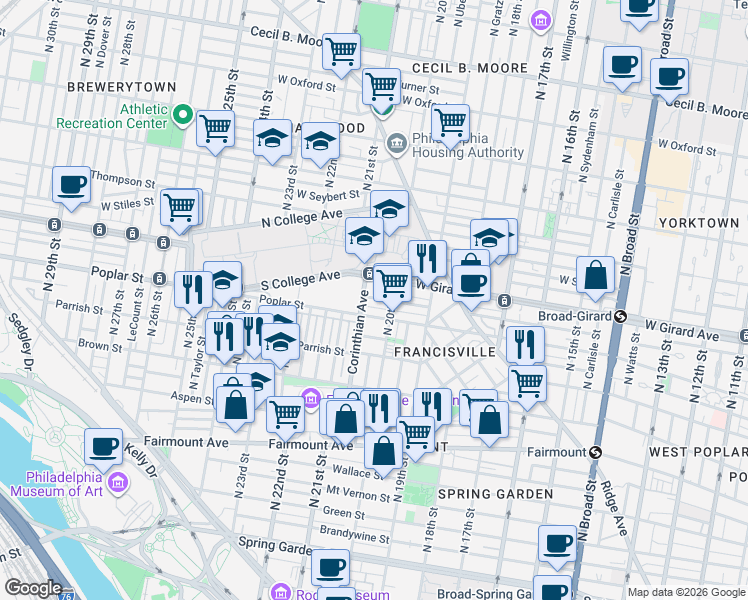
Task: Click the Google logo
Action: coord(32,588)
